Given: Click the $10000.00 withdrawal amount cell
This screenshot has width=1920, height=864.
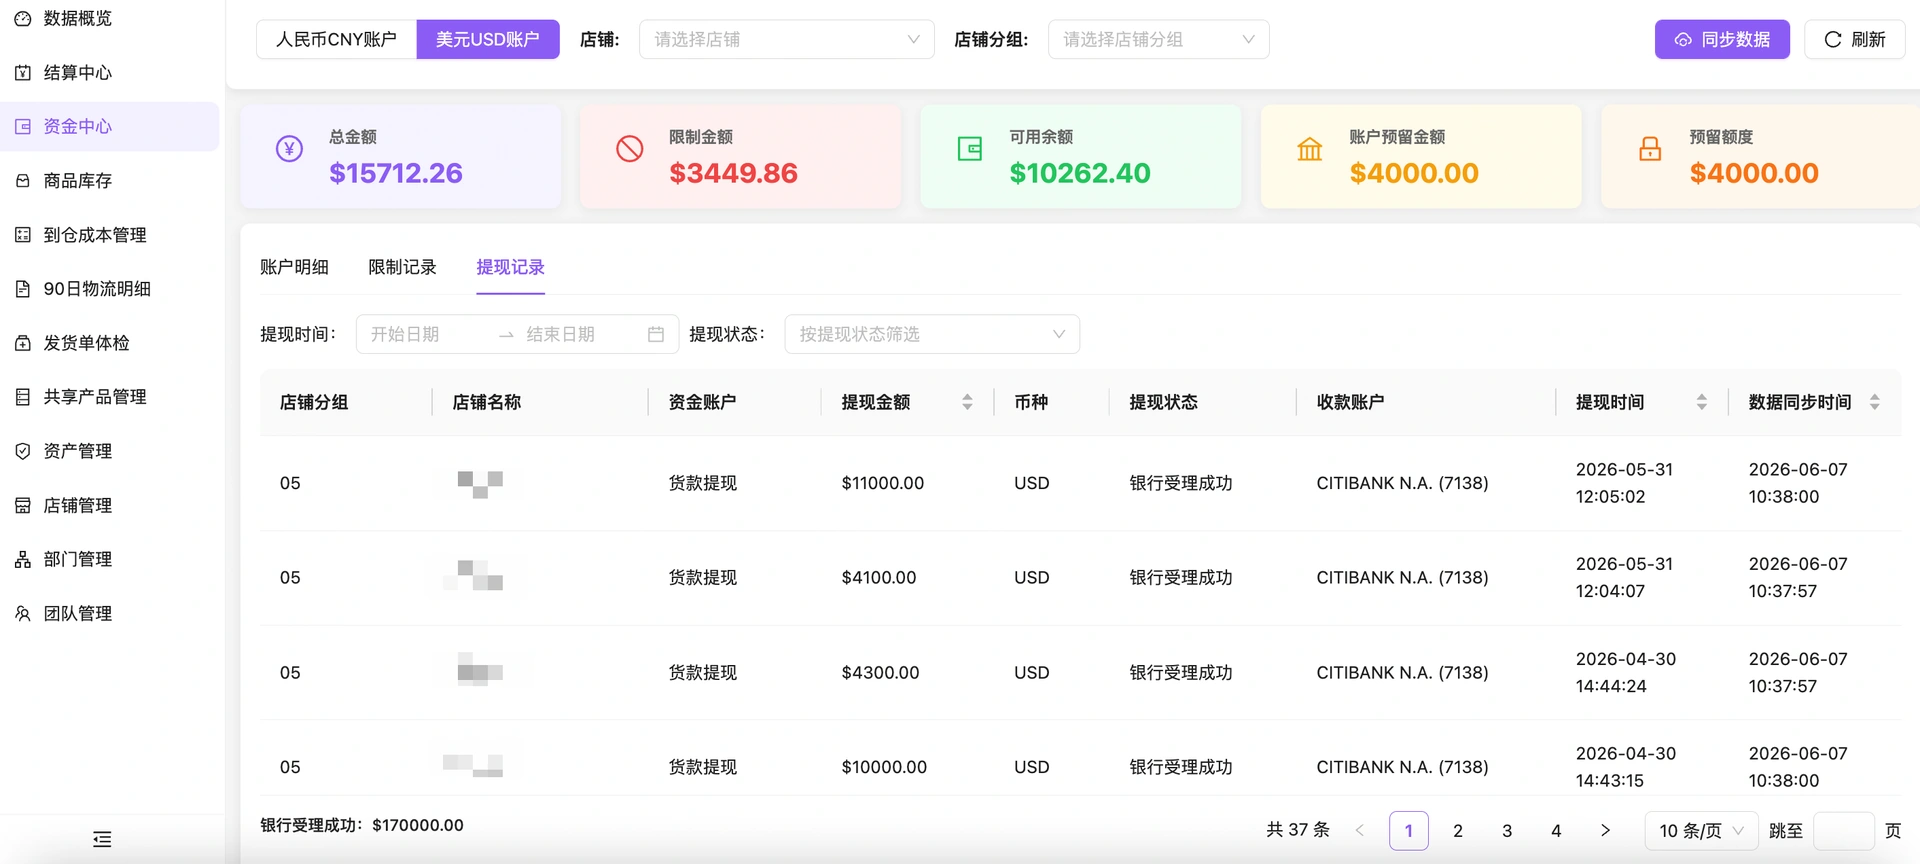Looking at the screenshot, I should point(884,767).
